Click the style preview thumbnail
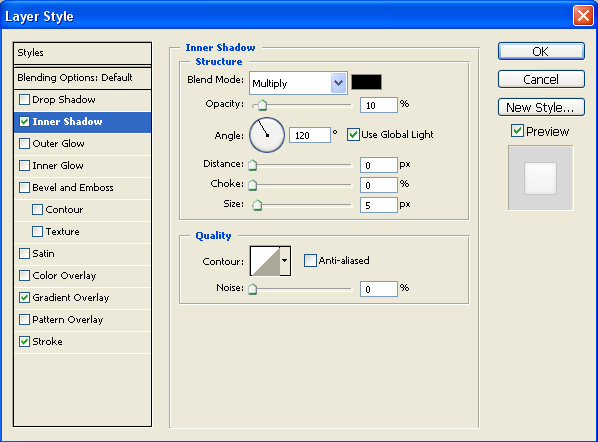This screenshot has width=598, height=442. coord(540,178)
